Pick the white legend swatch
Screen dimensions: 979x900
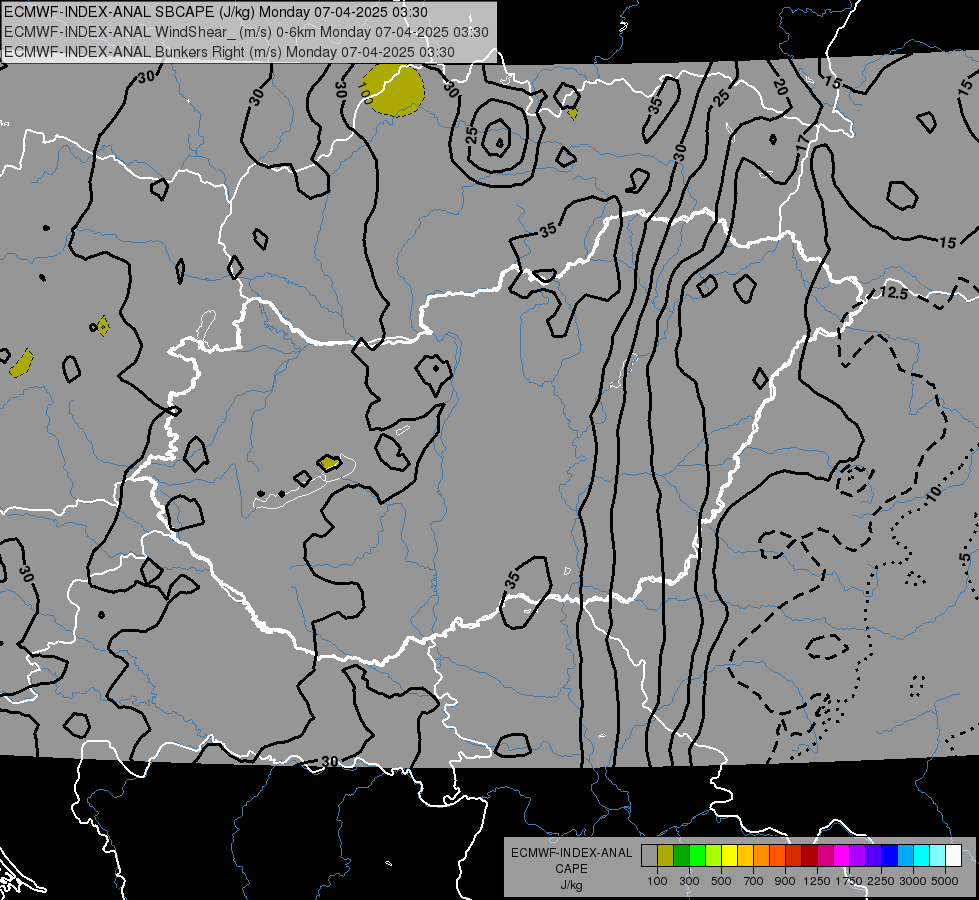tap(953, 856)
